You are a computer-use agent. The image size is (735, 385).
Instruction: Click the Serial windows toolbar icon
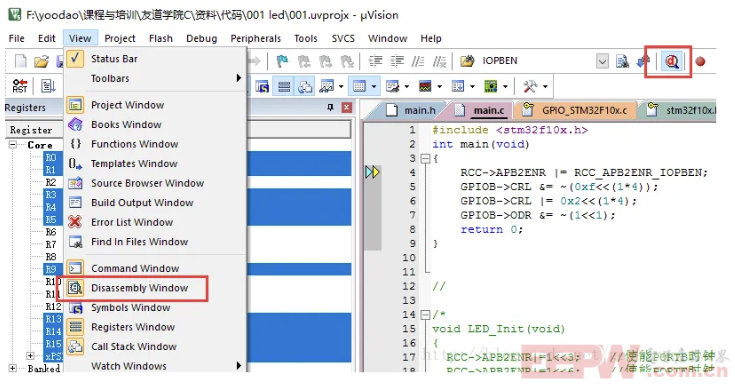click(x=392, y=86)
